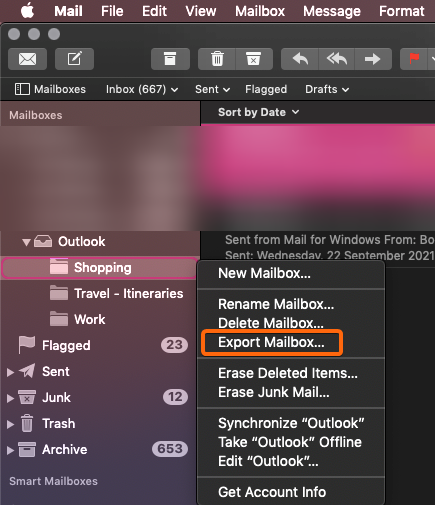
Task: Reply All with the double arrow icon
Action: point(337,59)
